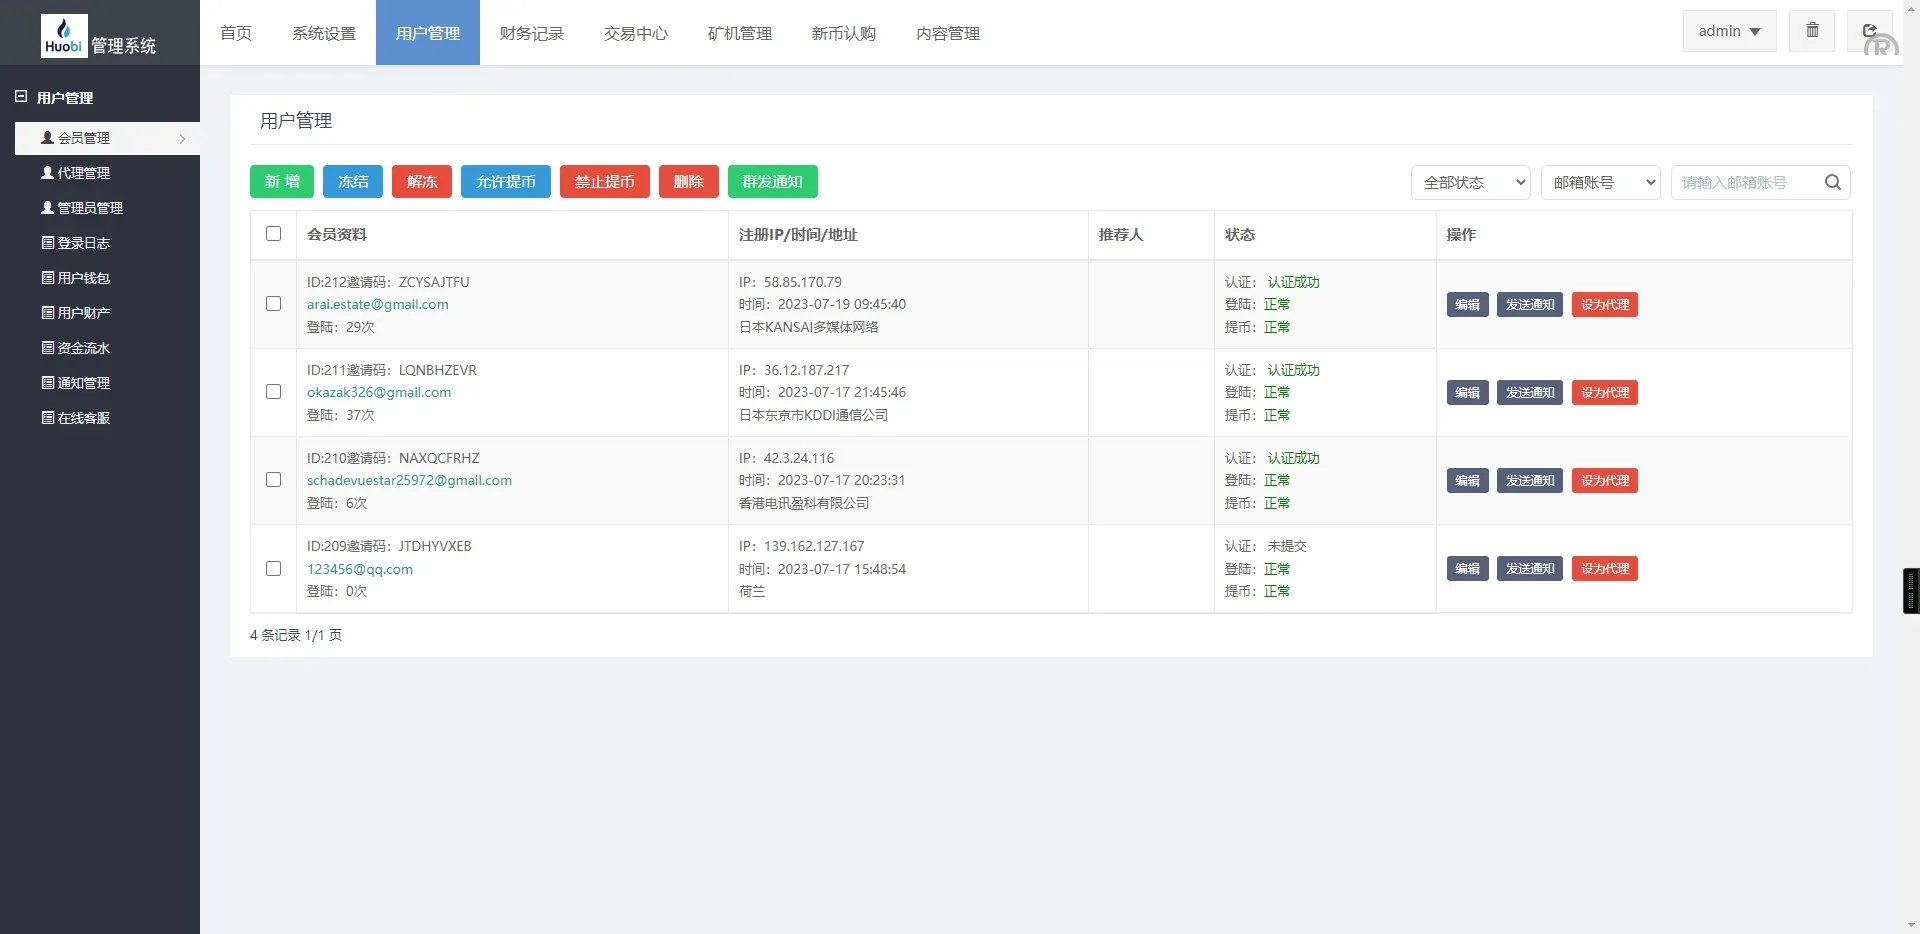Click the green 新增 button
1920x934 pixels.
[x=281, y=182]
